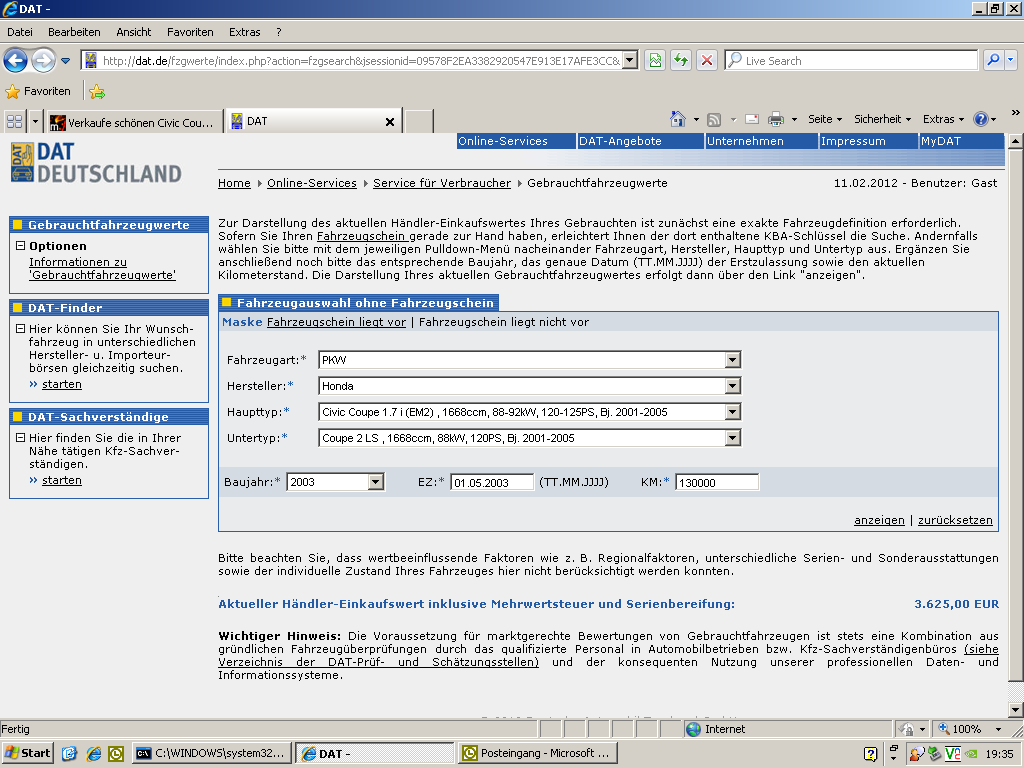Close the DAT tab
Image resolution: width=1024 pixels, height=768 pixels.
point(389,122)
